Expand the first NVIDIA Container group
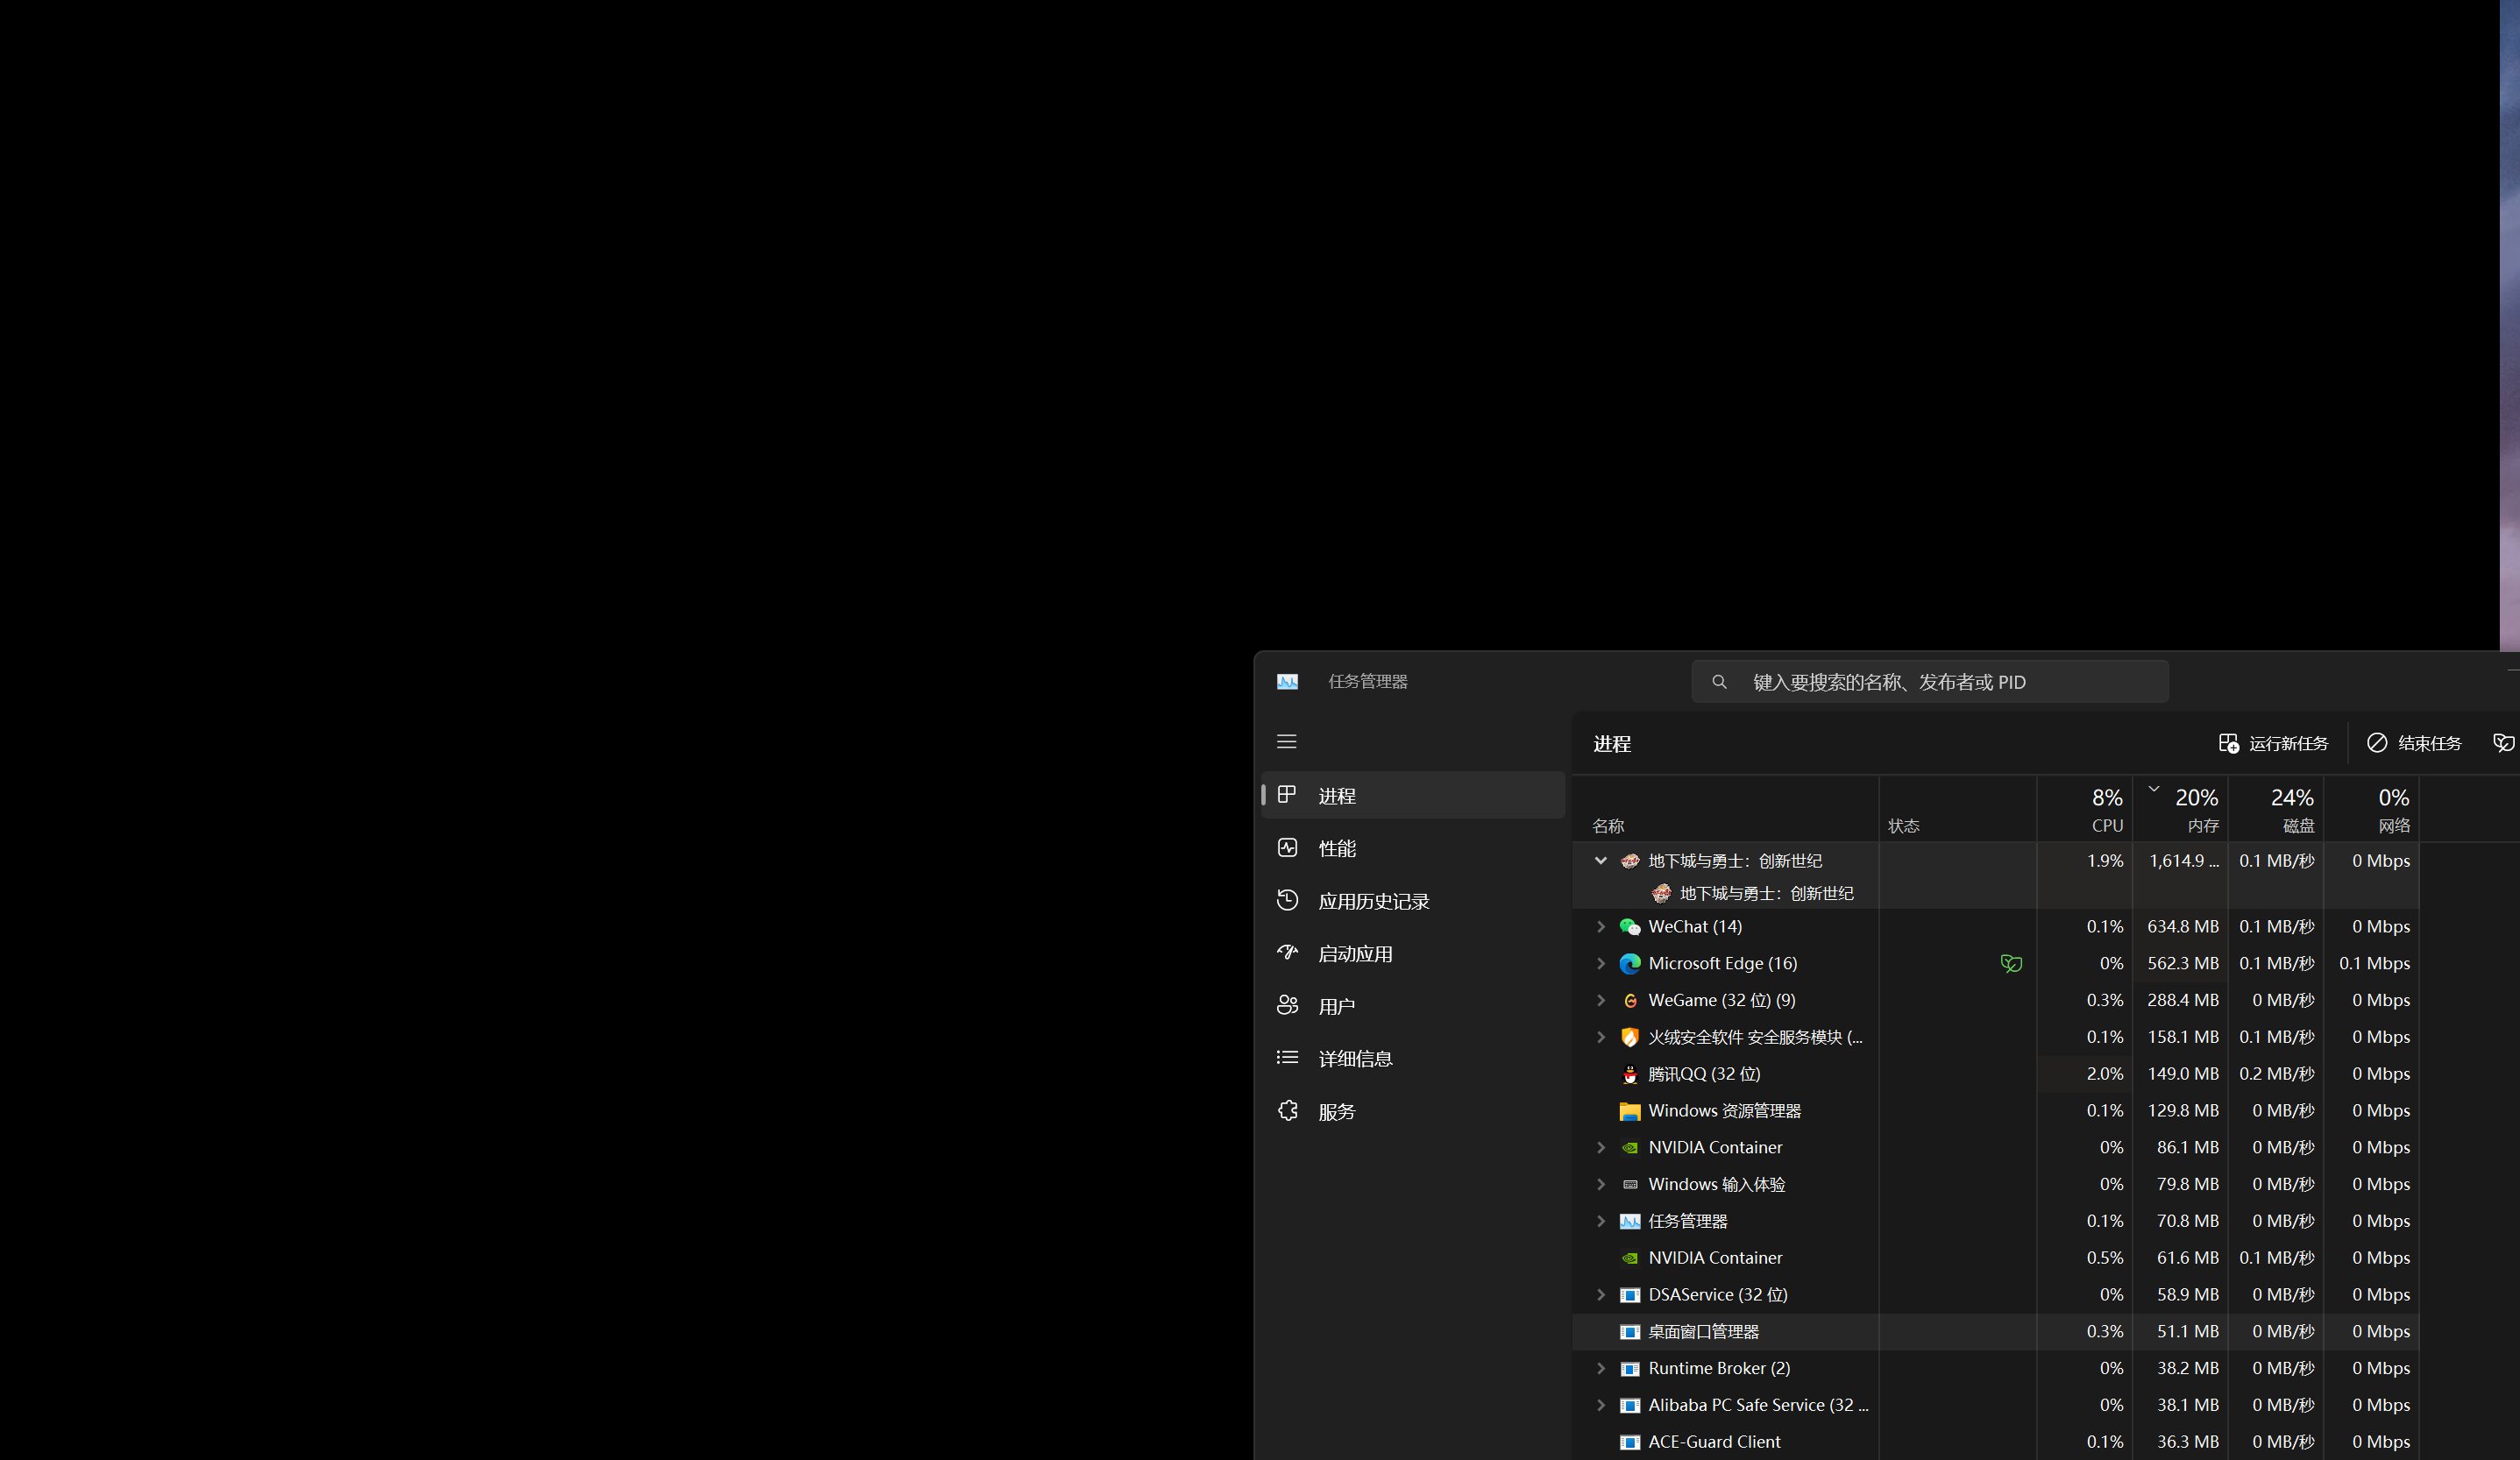 [x=1600, y=1148]
